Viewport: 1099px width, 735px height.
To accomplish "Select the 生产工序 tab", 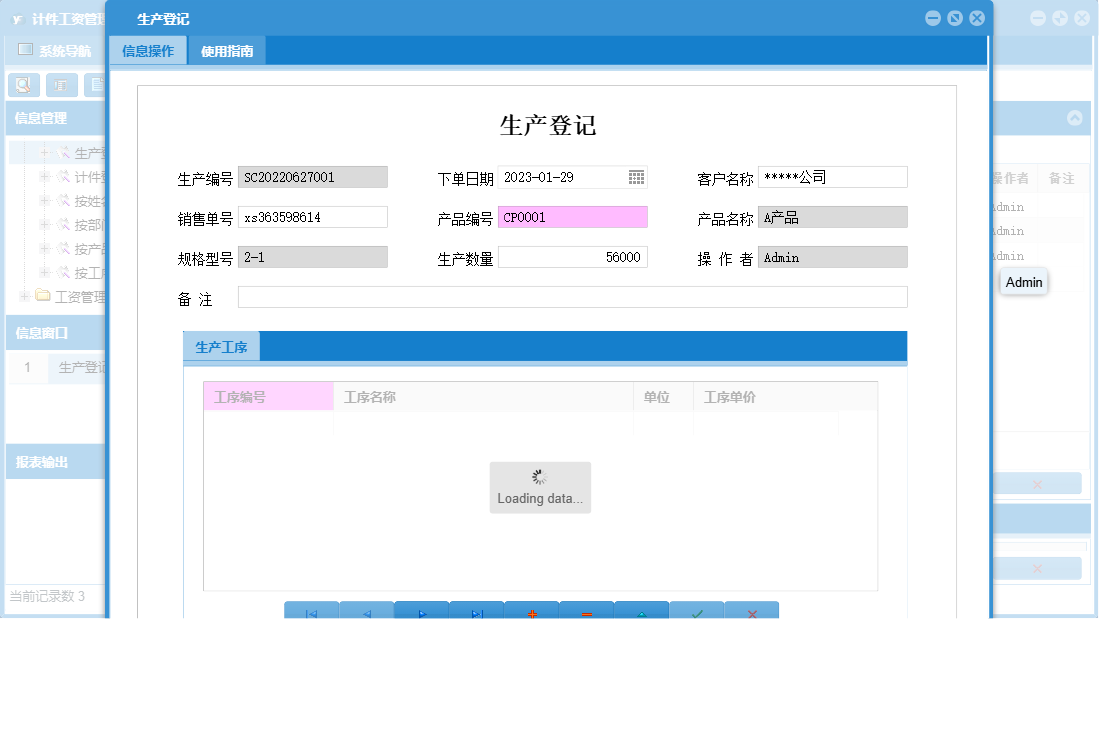I will 220,346.
